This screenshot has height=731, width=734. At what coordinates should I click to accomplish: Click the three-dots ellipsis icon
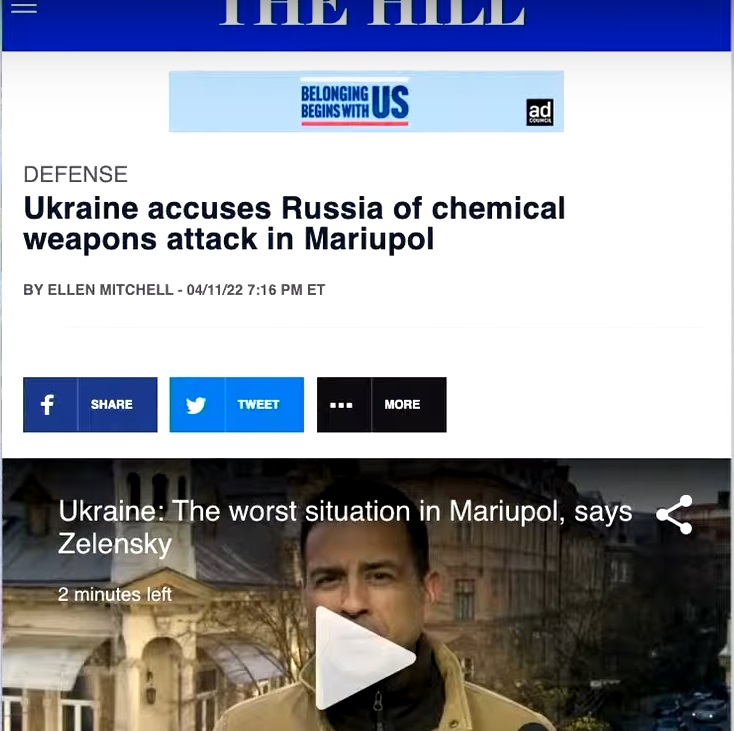[x=342, y=405]
